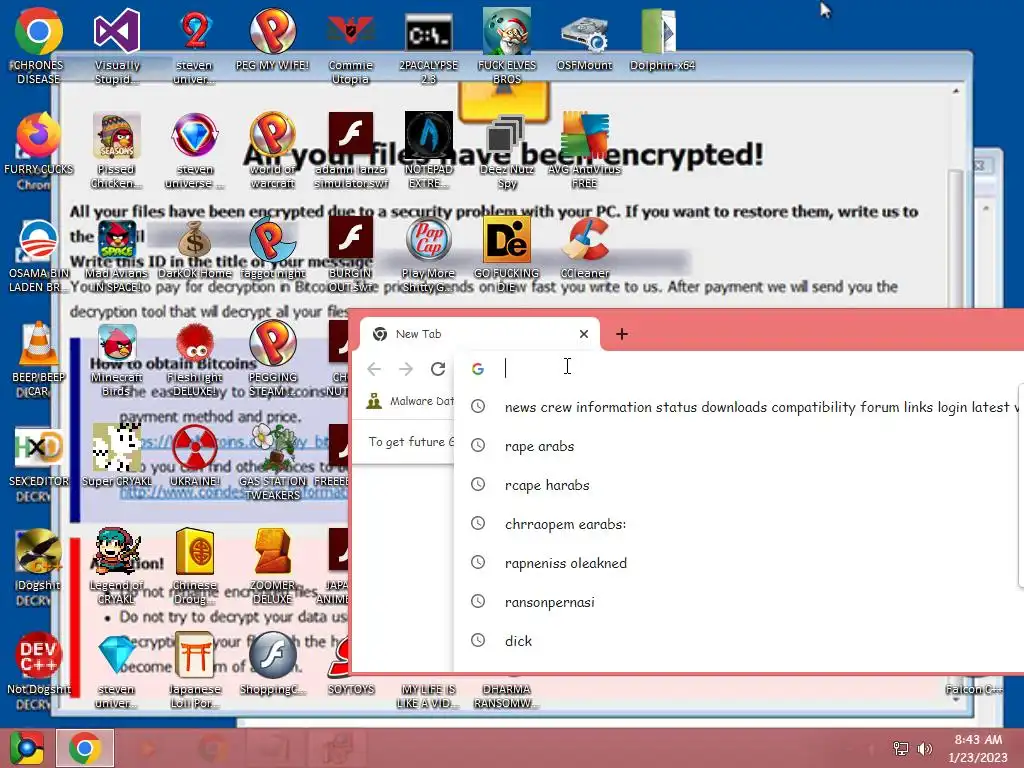Open the 'Minecraft Birds' desktop icon
This screenshot has height=768, width=1024.
[x=116, y=343]
